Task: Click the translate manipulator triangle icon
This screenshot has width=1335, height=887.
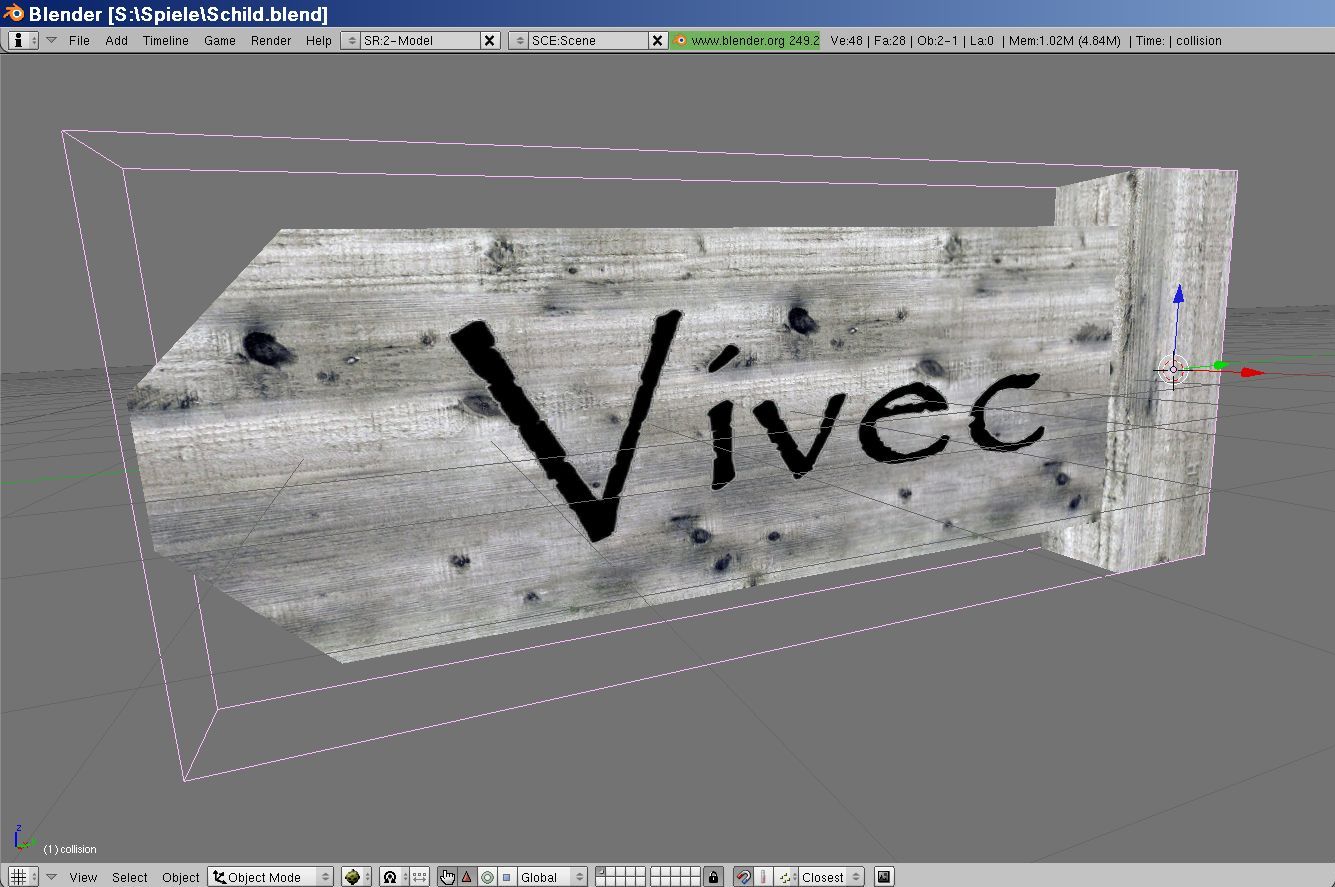Action: 467,877
